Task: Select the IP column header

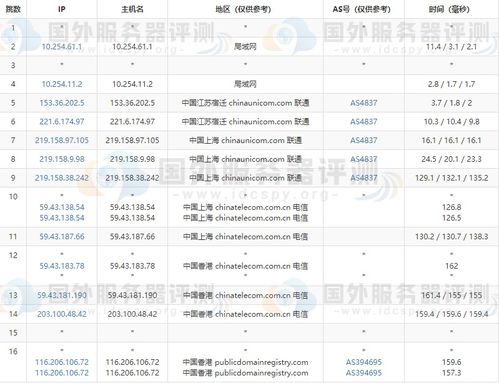Action: click(62, 9)
